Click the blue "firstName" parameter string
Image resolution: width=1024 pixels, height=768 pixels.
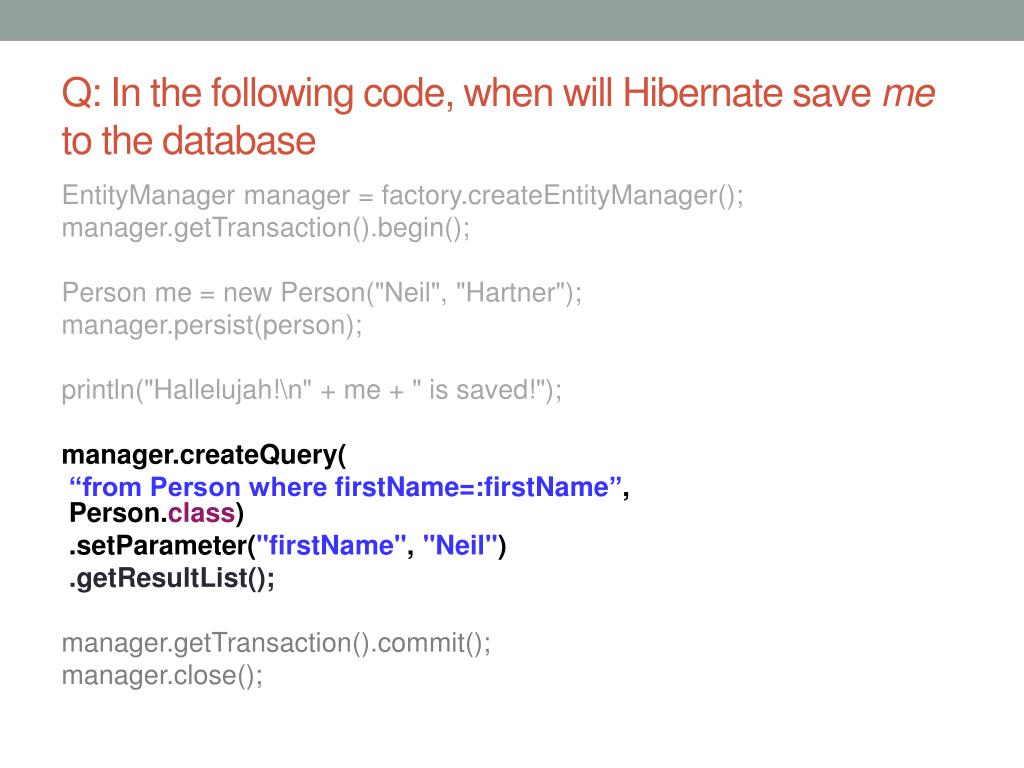point(332,546)
